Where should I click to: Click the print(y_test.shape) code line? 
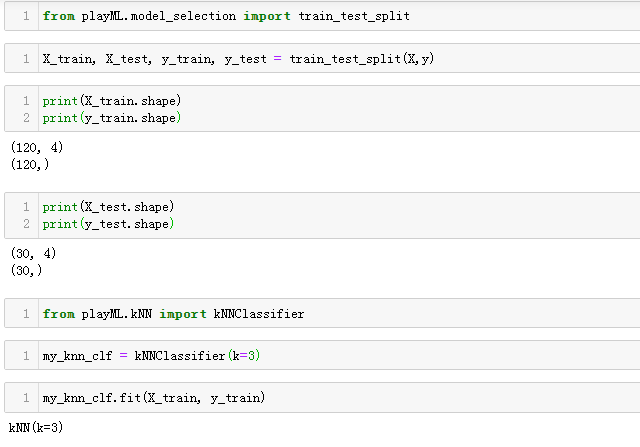[x=108, y=224]
